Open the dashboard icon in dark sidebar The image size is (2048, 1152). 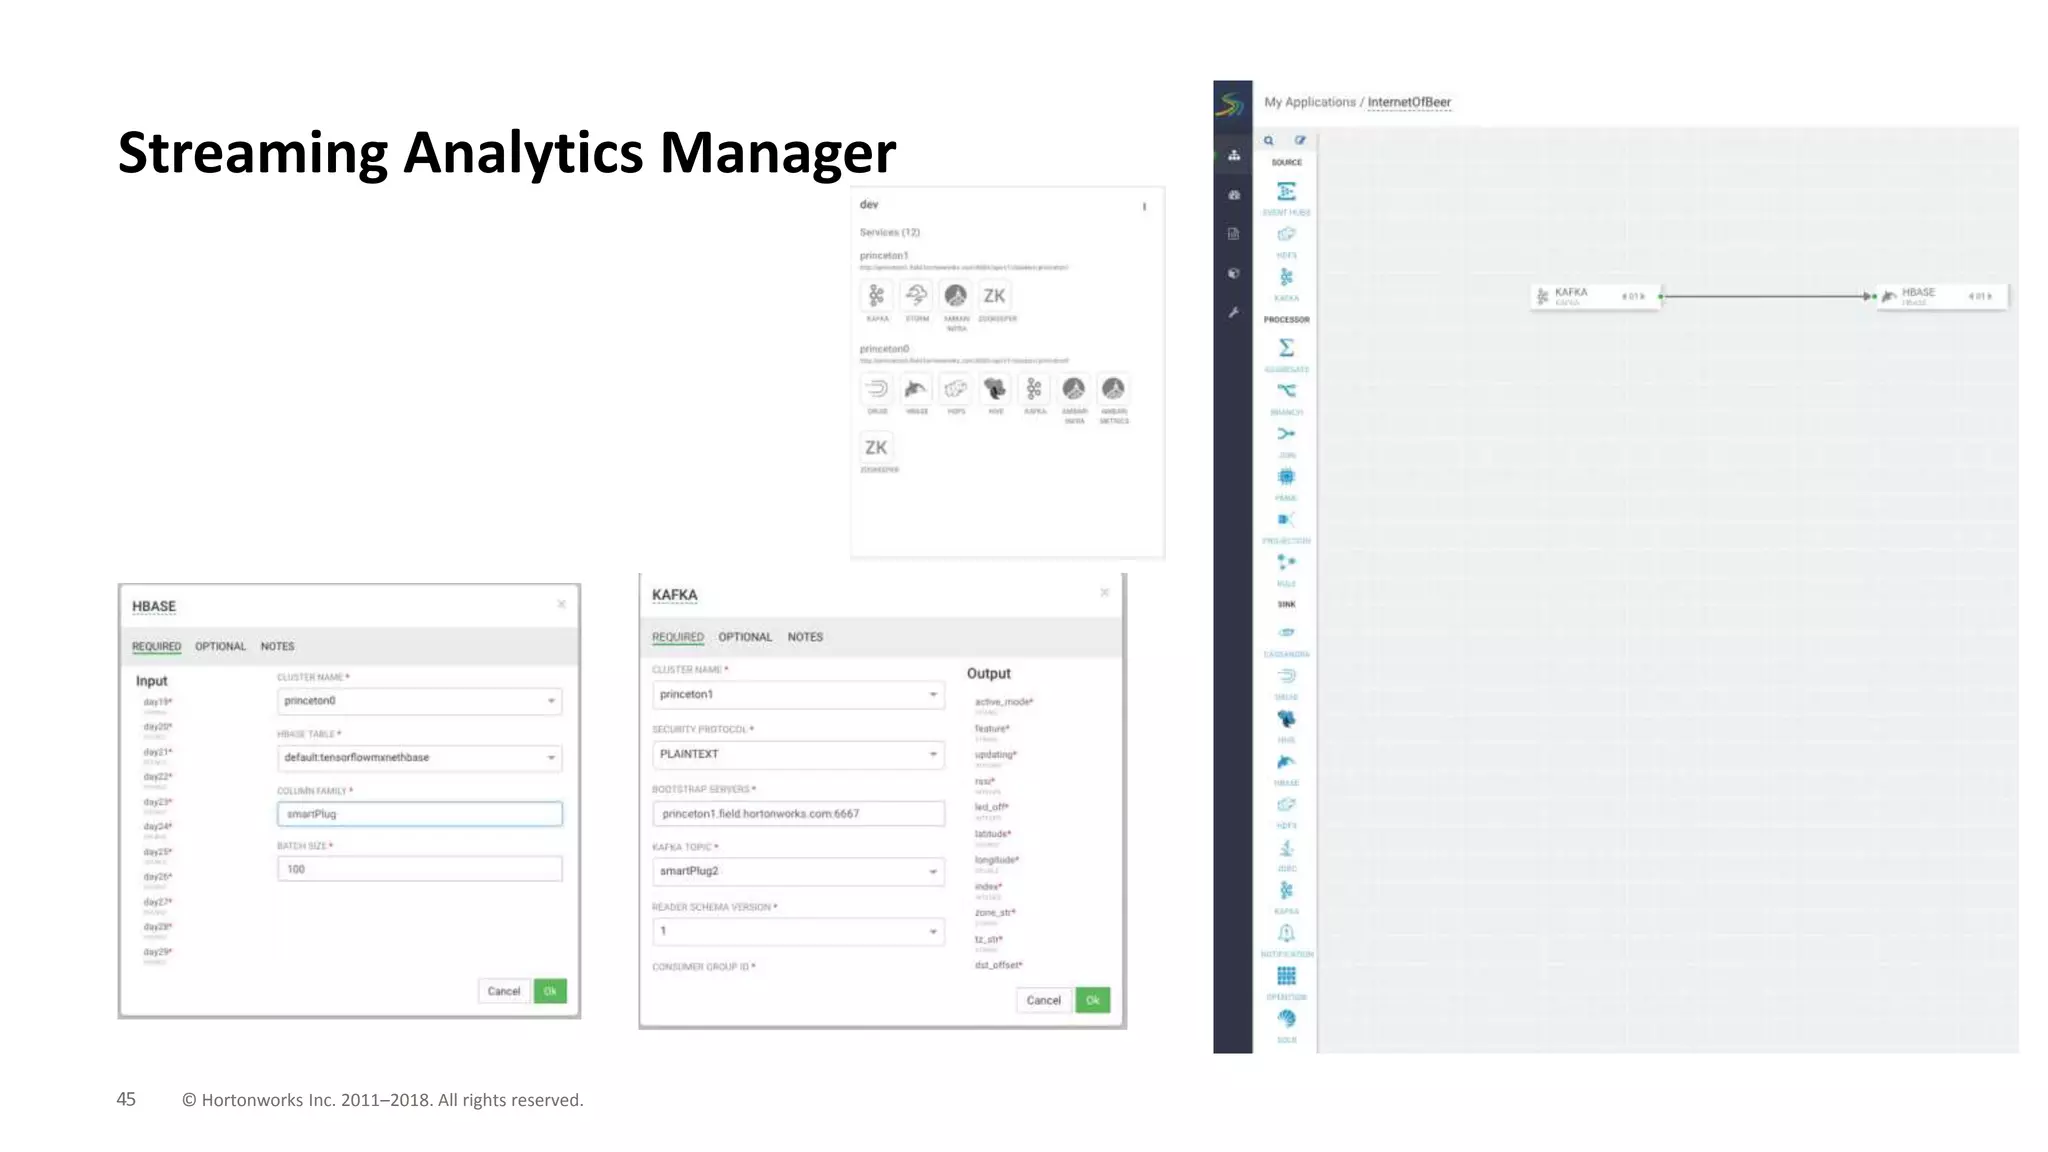[1234, 195]
